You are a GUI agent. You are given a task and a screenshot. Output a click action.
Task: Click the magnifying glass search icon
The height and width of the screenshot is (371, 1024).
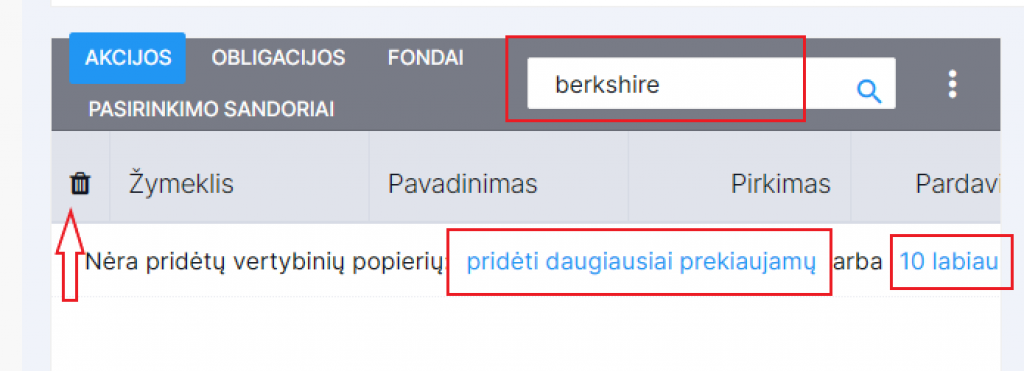point(869,91)
